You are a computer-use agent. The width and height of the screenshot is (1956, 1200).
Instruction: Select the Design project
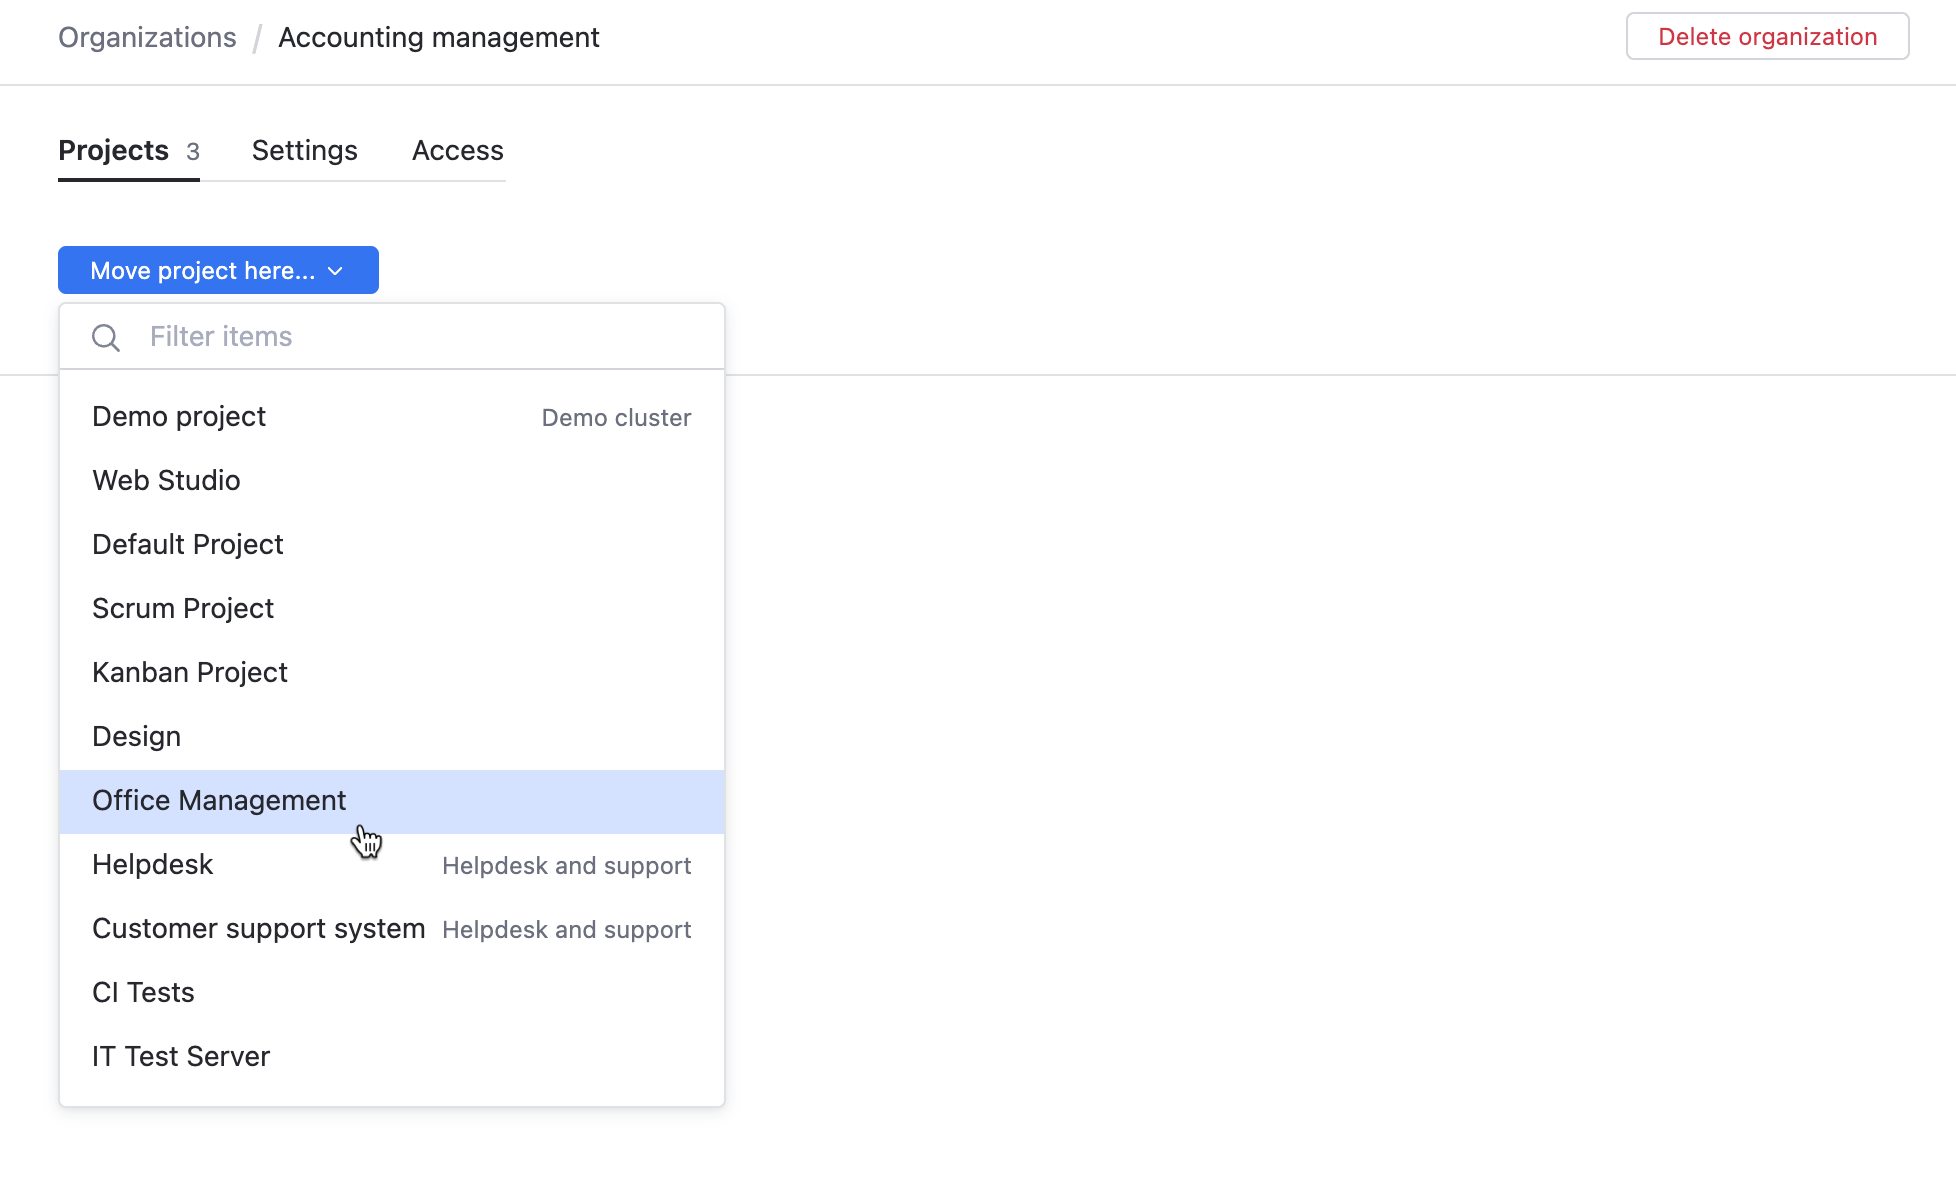pyautogui.click(x=136, y=736)
